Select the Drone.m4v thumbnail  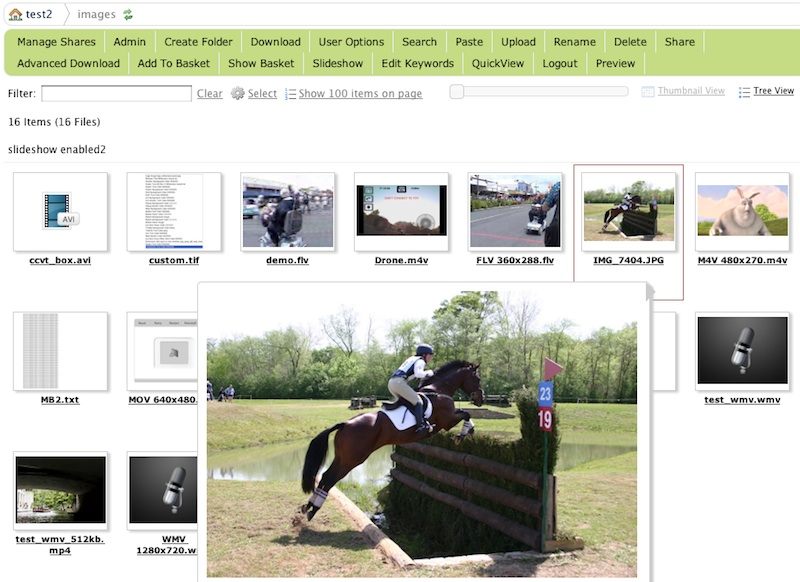[401, 211]
